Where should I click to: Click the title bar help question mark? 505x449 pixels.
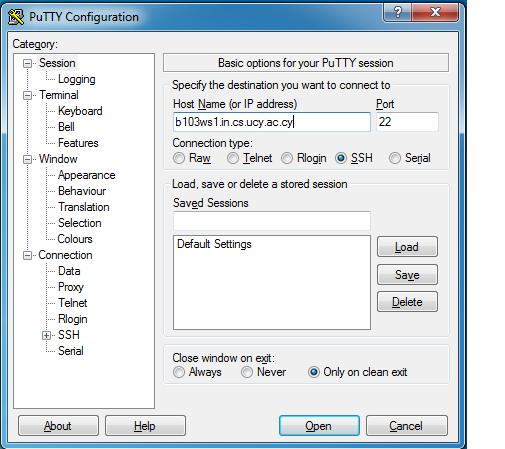pyautogui.click(x=397, y=13)
